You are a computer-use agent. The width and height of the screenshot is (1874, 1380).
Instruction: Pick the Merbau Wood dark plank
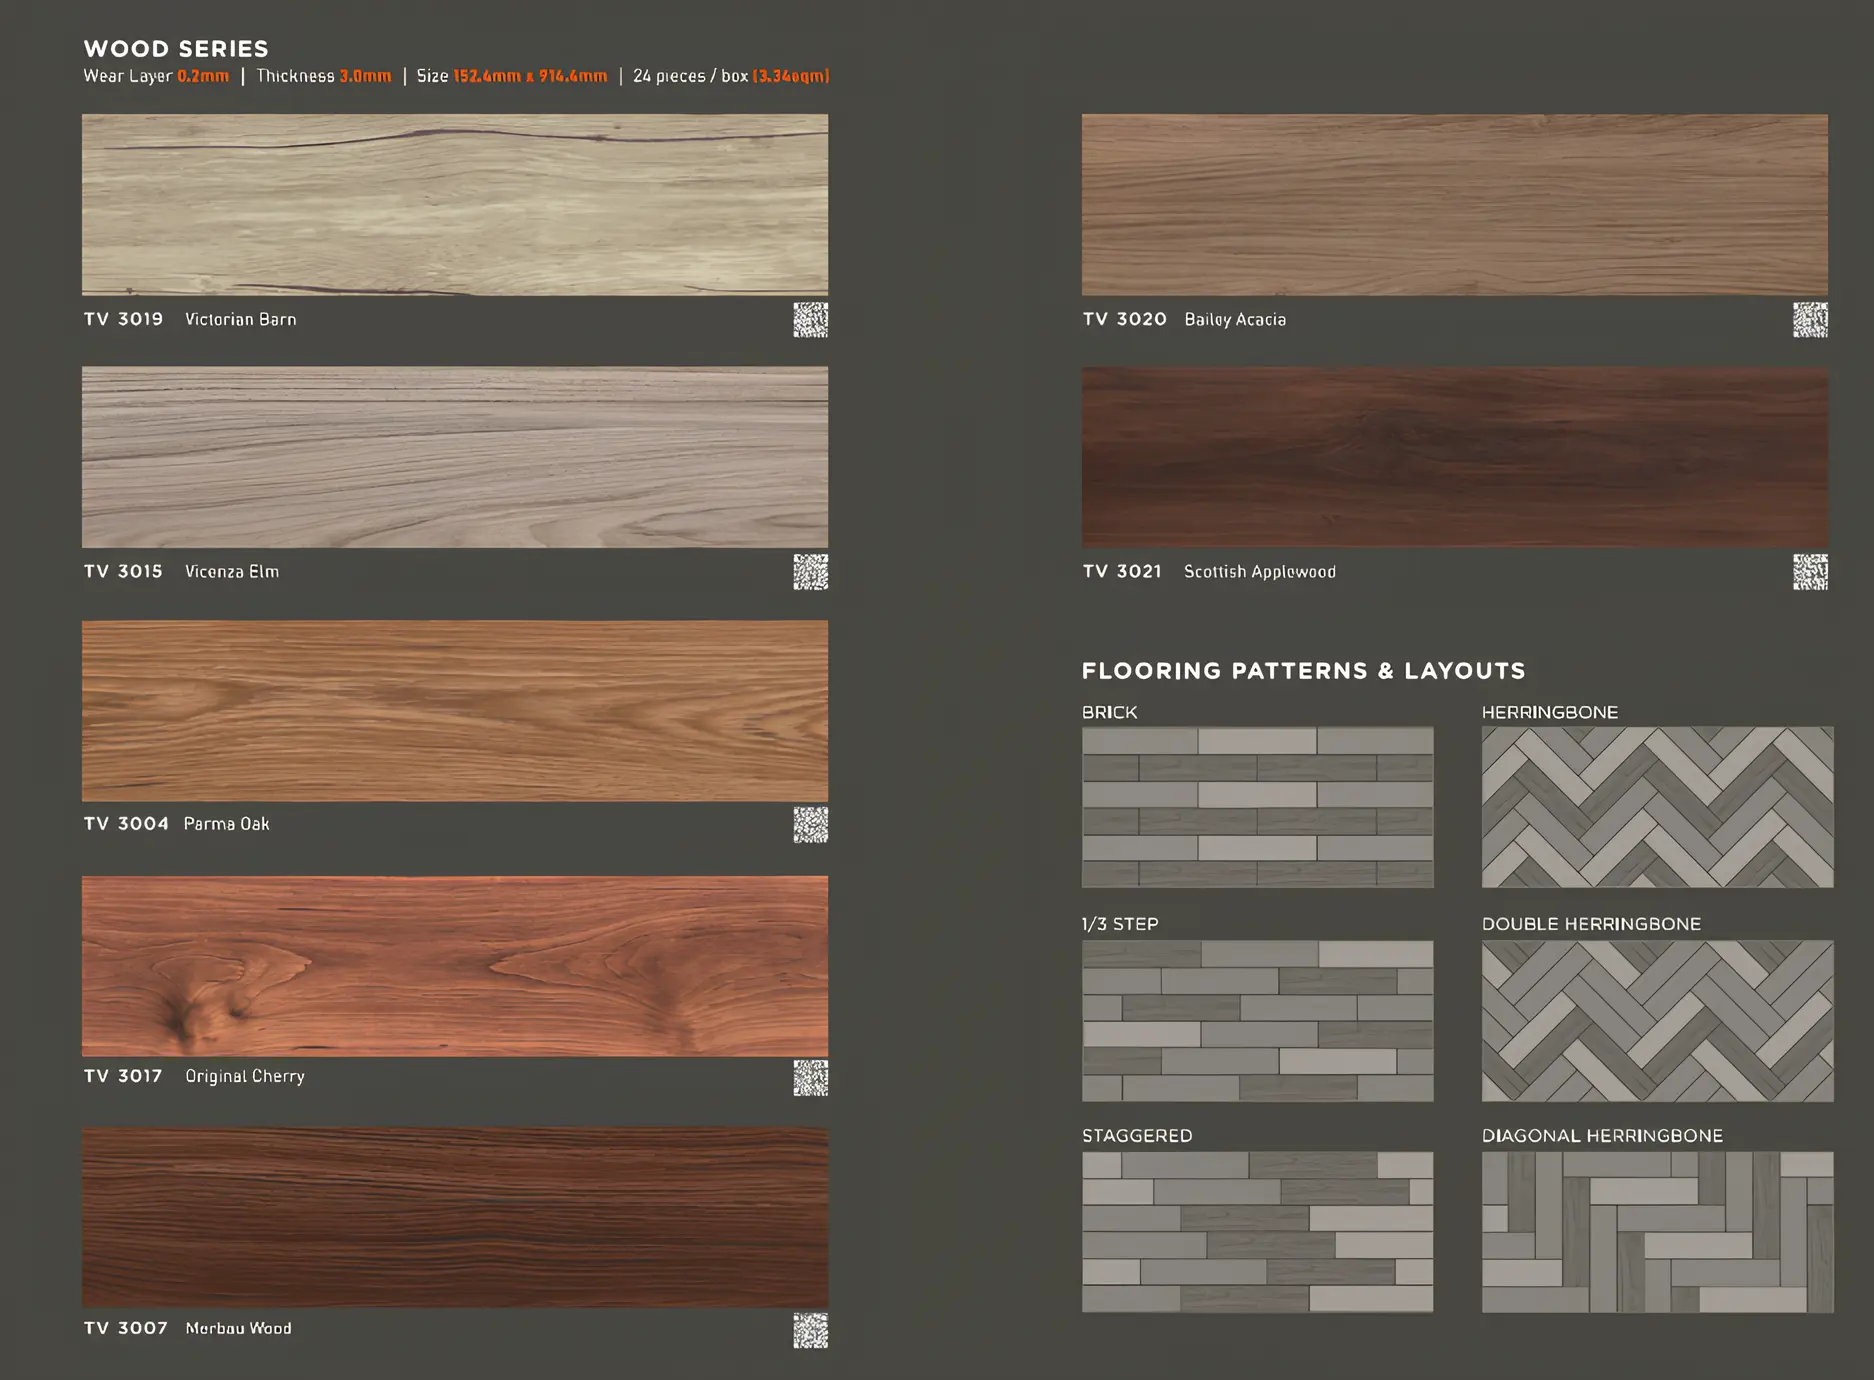click(x=455, y=1217)
